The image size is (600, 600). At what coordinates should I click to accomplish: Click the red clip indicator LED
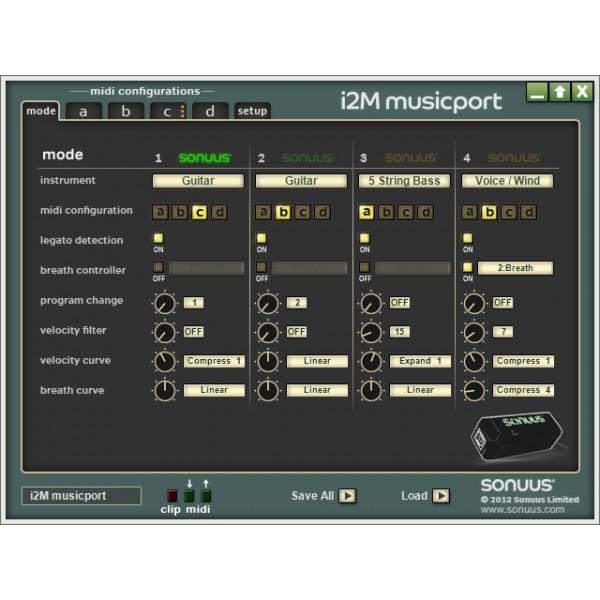[x=172, y=496]
